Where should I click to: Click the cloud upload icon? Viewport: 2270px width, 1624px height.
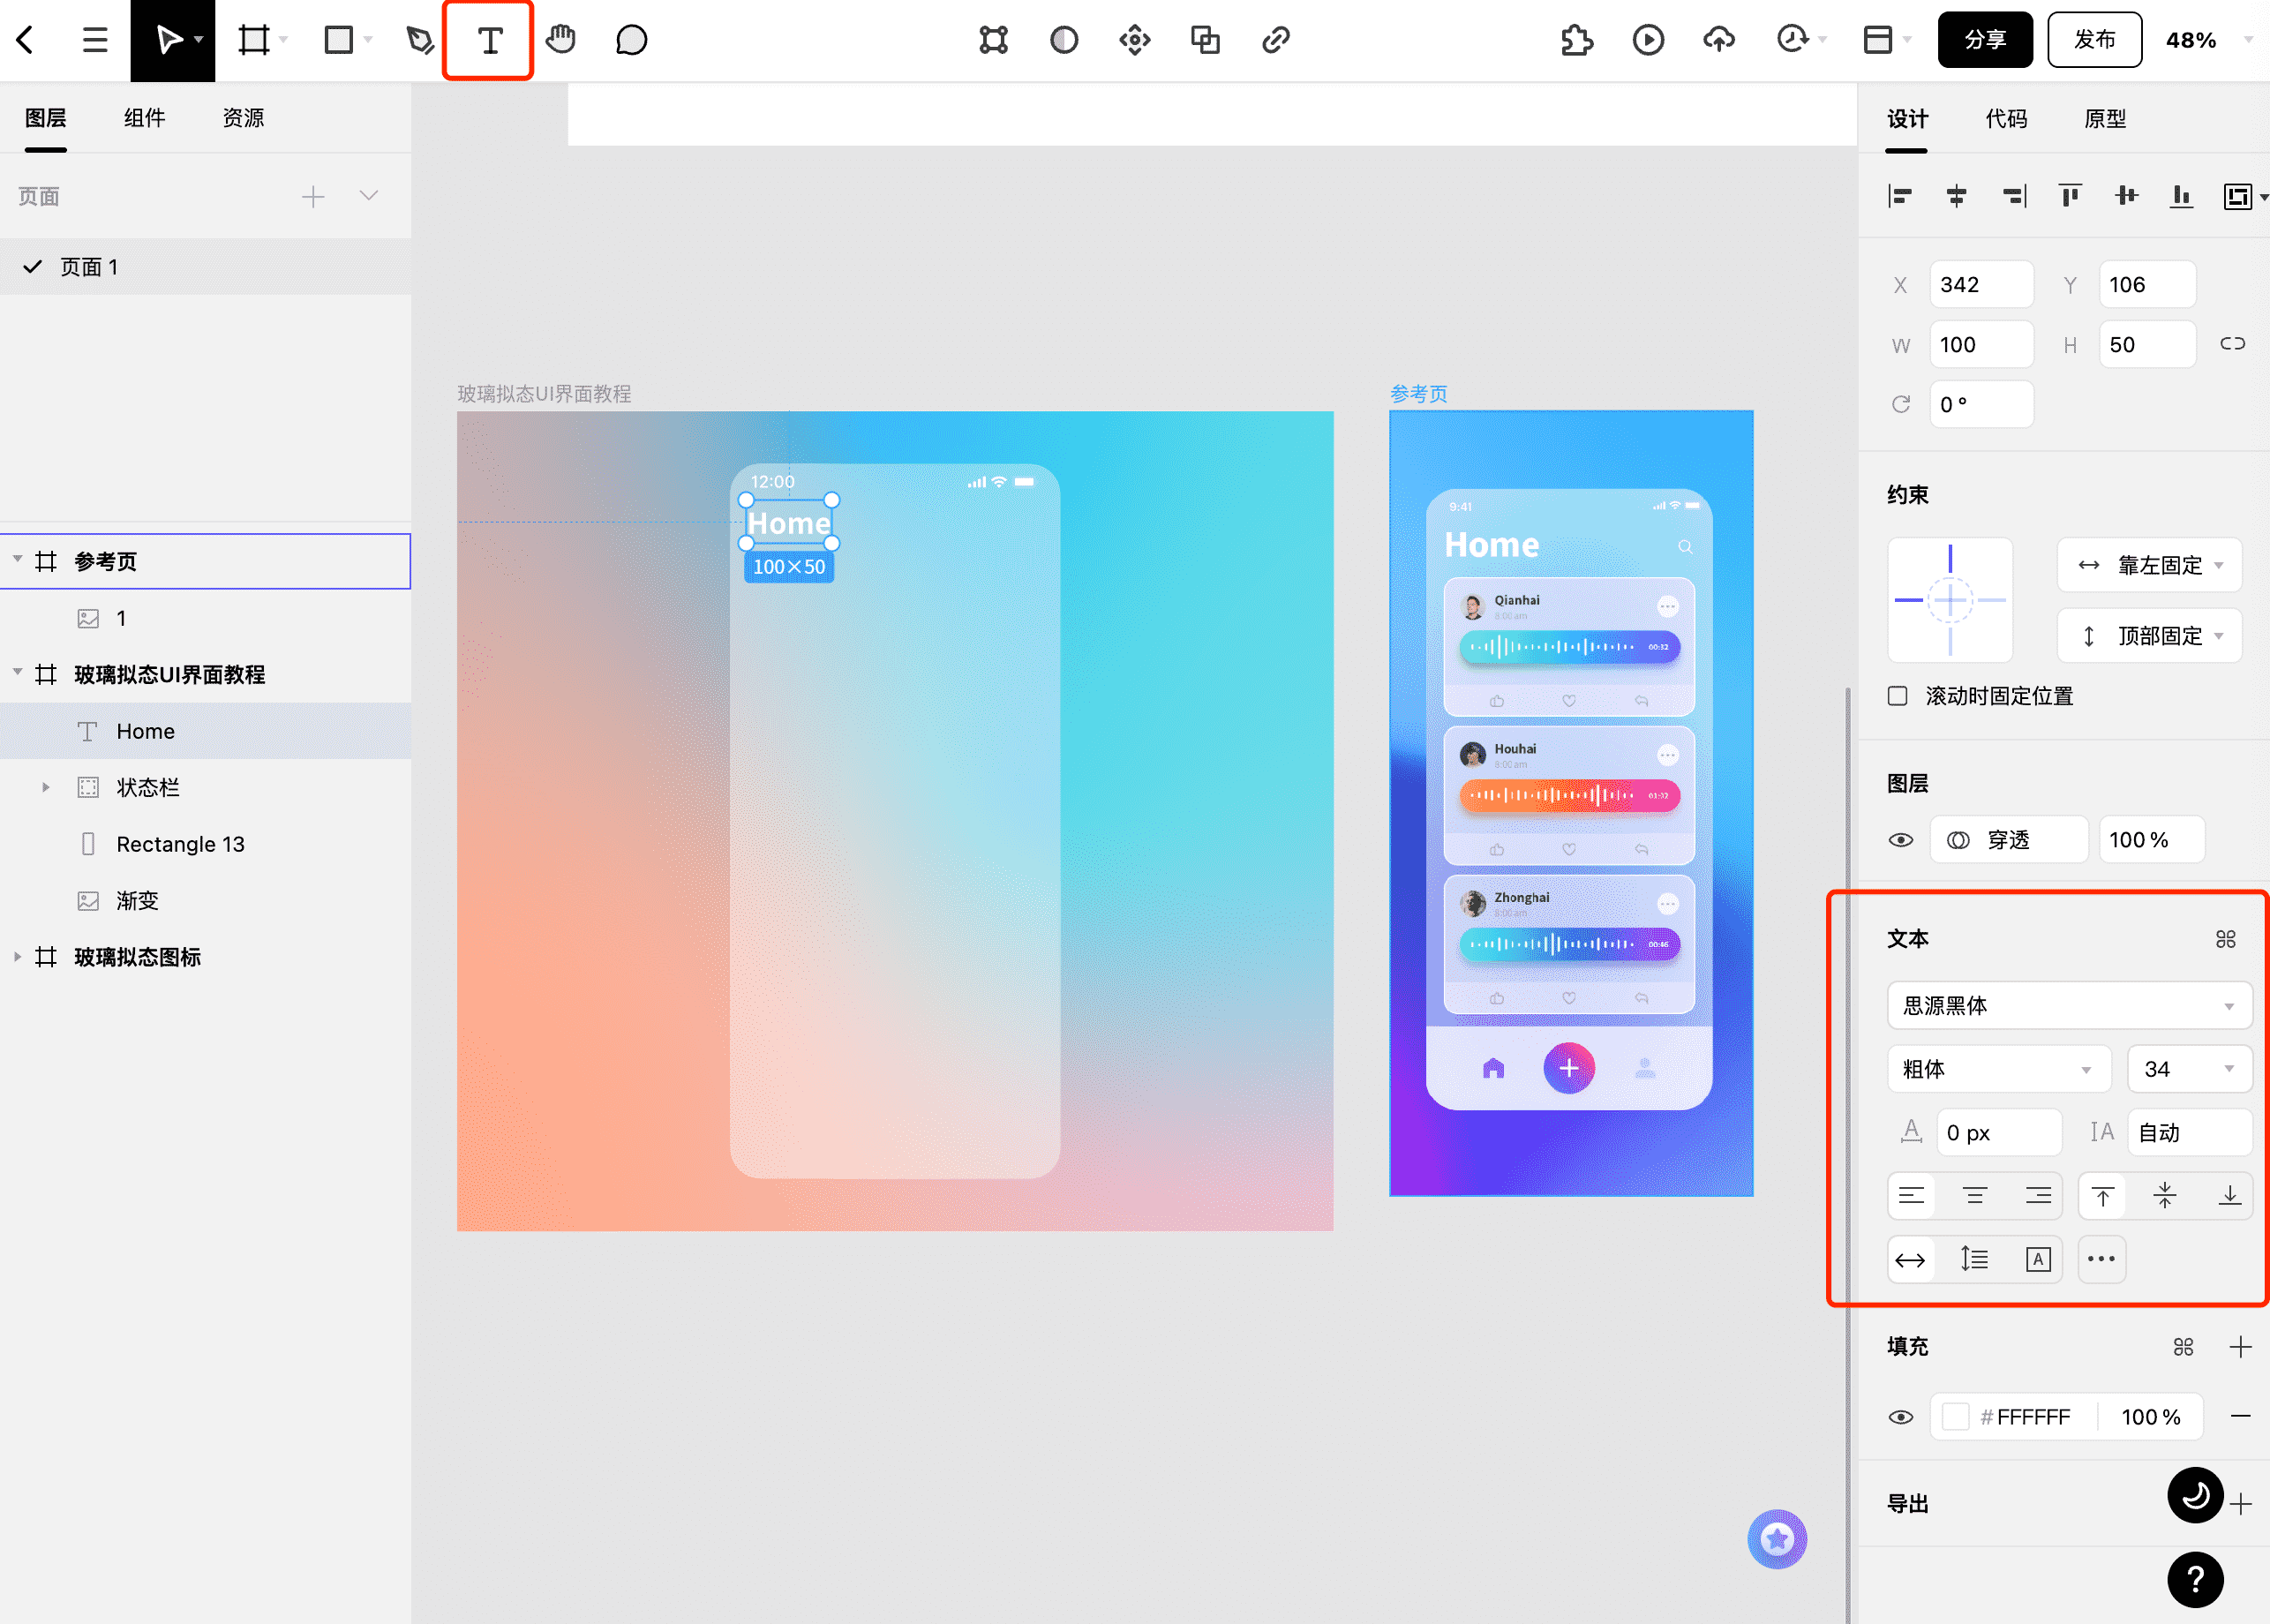[1719, 40]
